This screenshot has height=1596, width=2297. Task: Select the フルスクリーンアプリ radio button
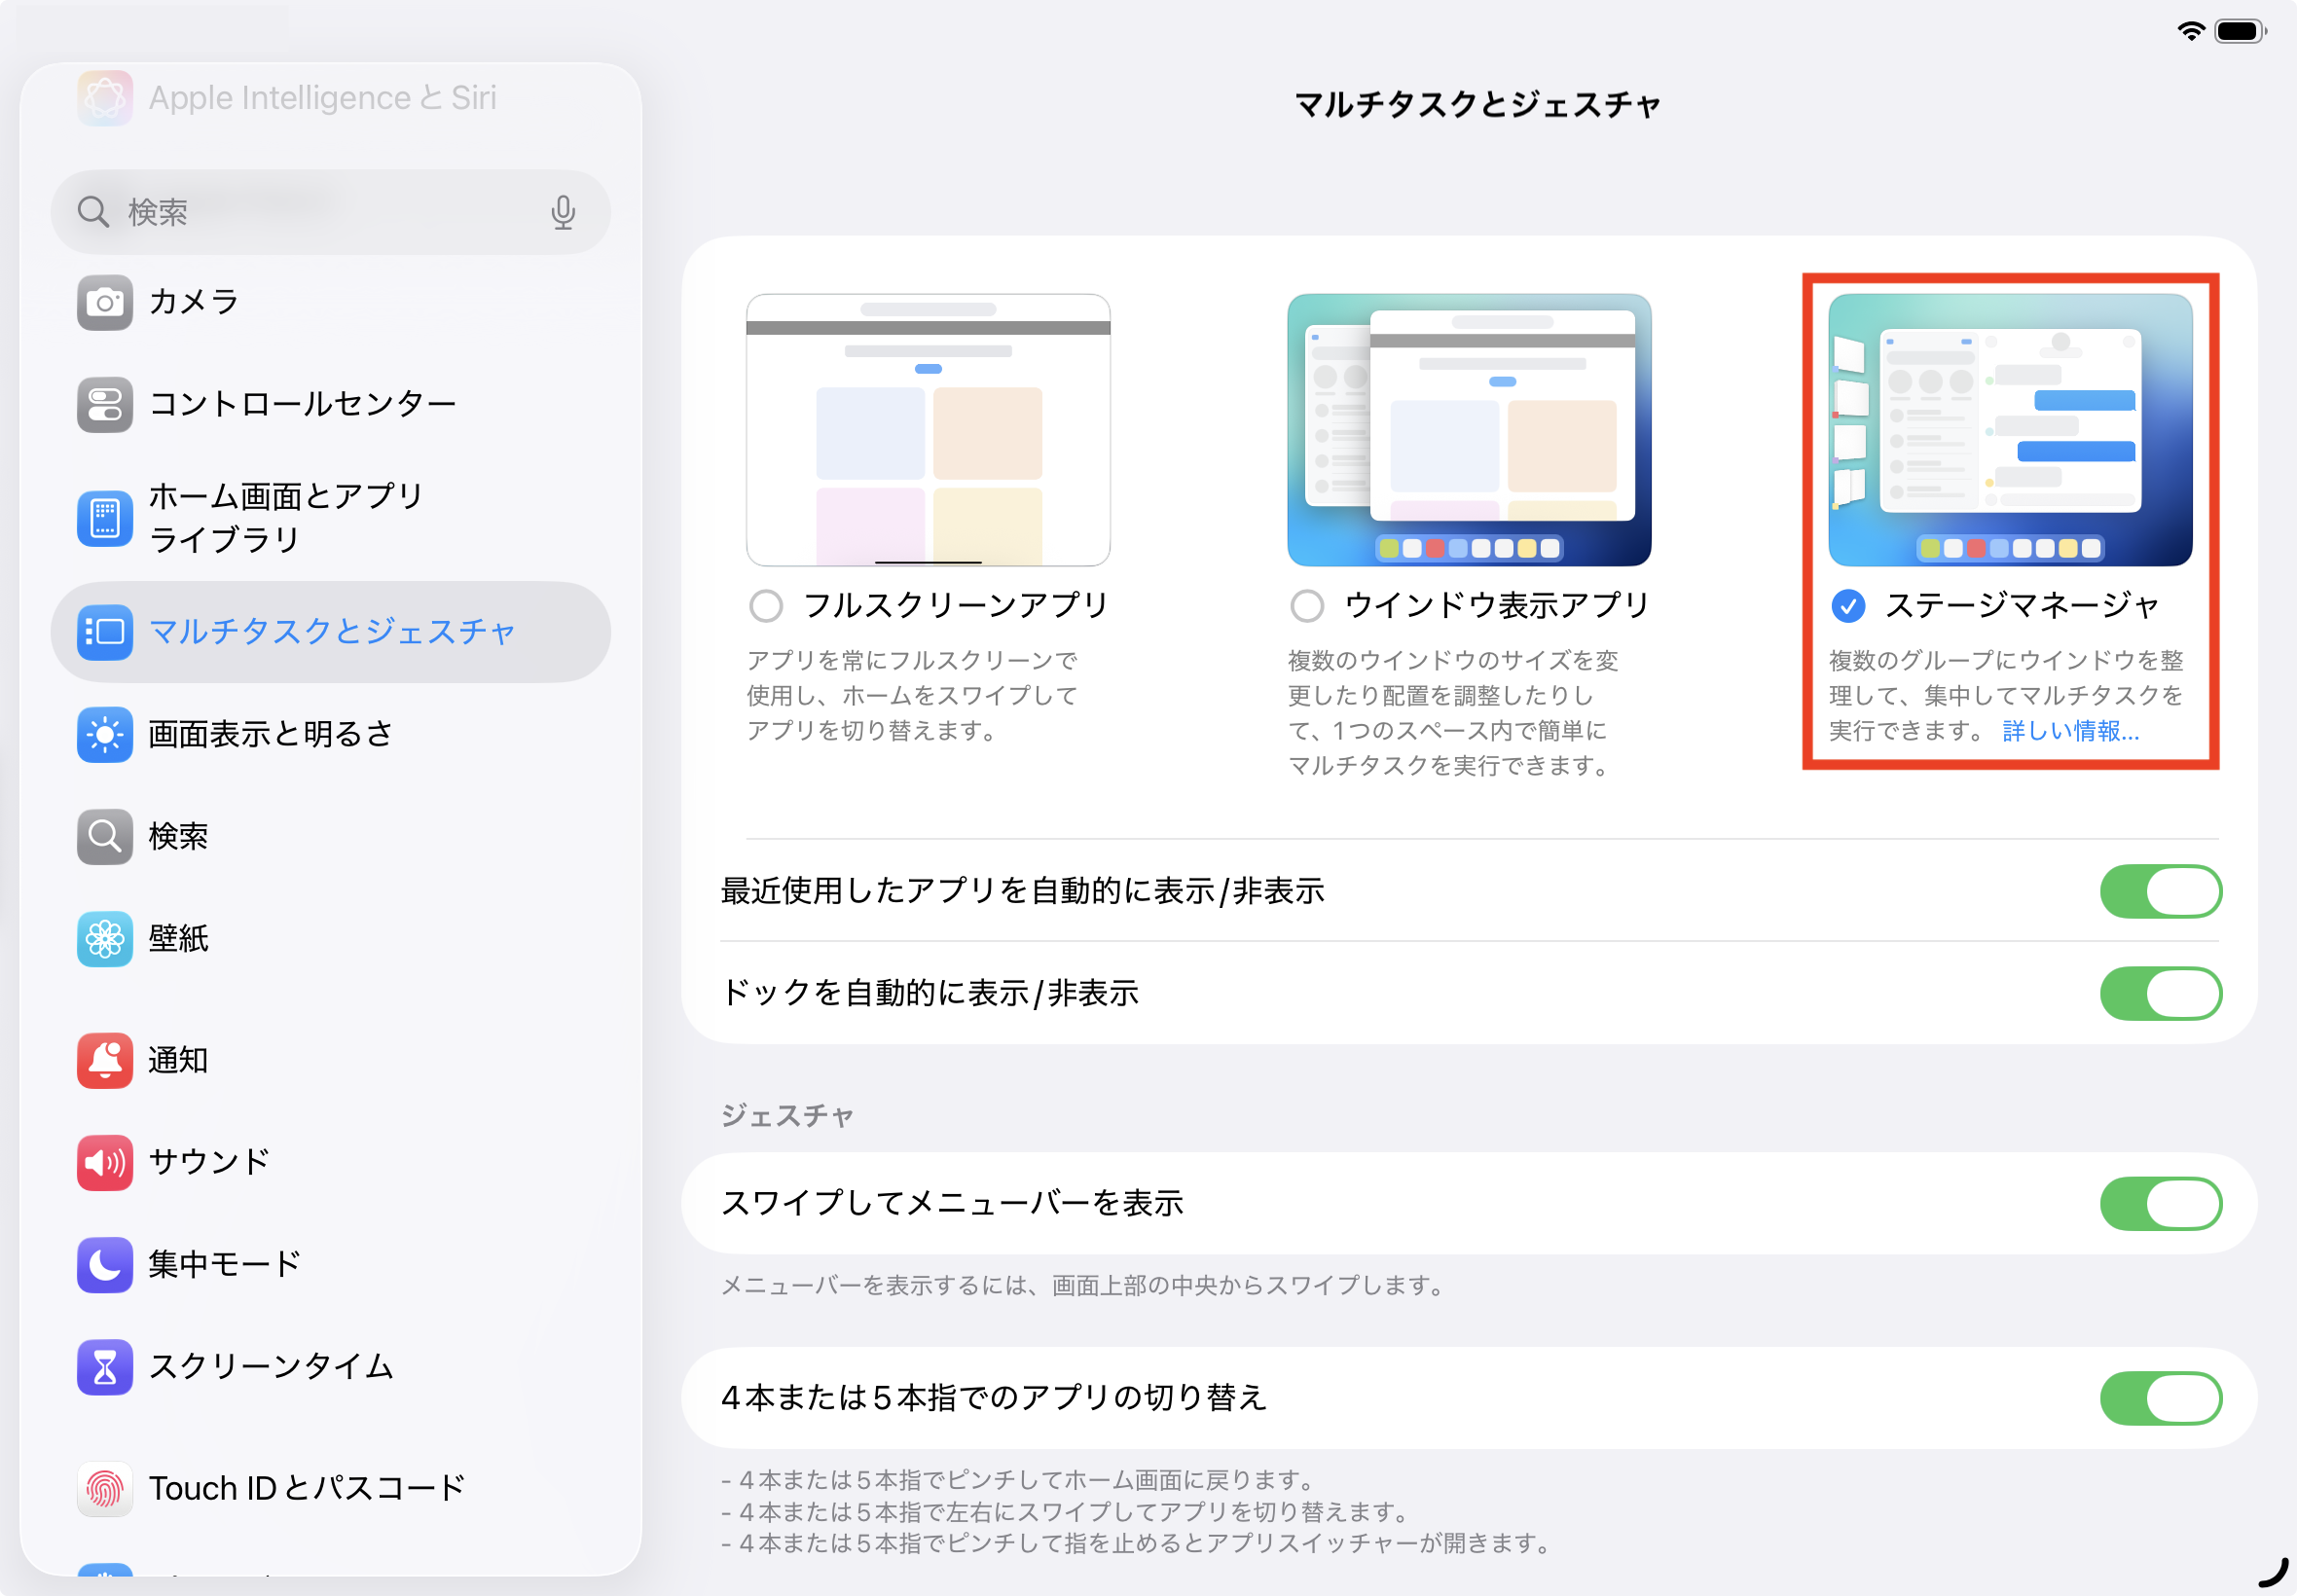click(766, 605)
